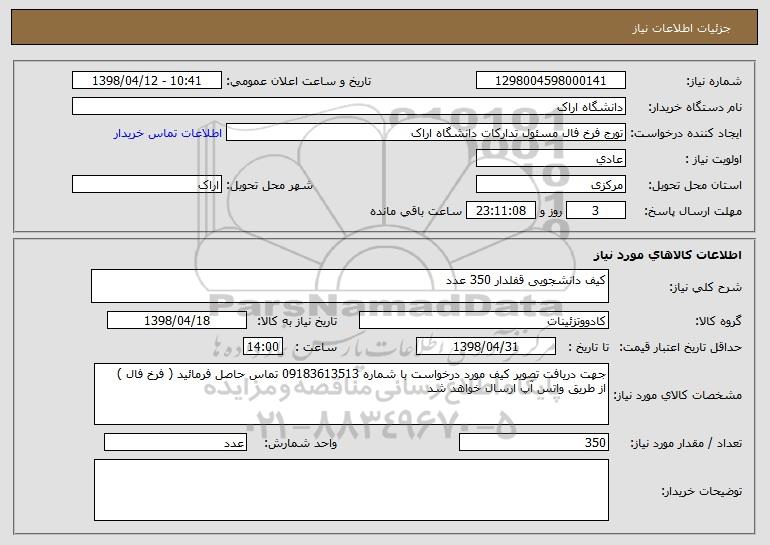Click the priority field showing عادي
This screenshot has height=545, width=770.
tap(550, 159)
